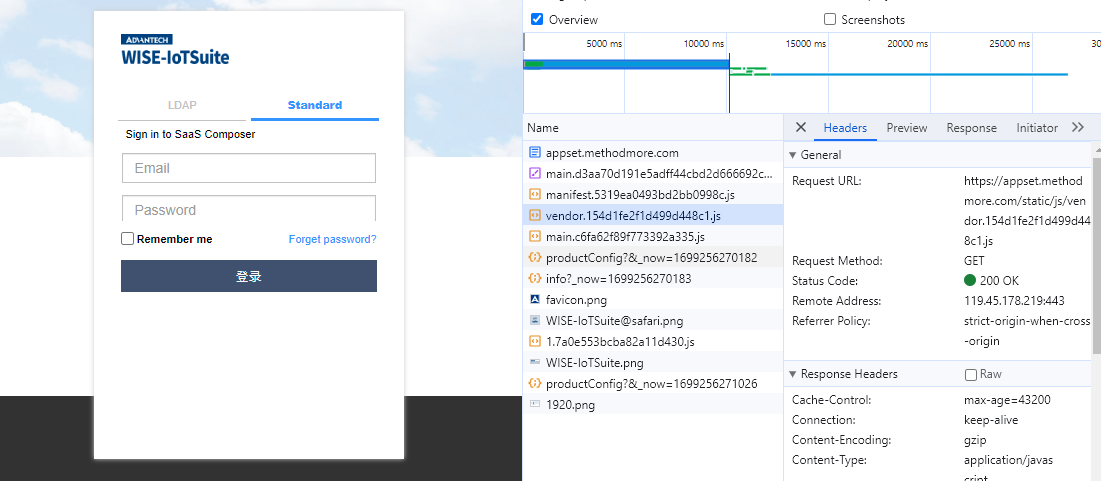This screenshot has height=481, width=1101.
Task: Click the script icon beside 1.7a0e553bcba82a11d430.js
Action: pos(534,342)
